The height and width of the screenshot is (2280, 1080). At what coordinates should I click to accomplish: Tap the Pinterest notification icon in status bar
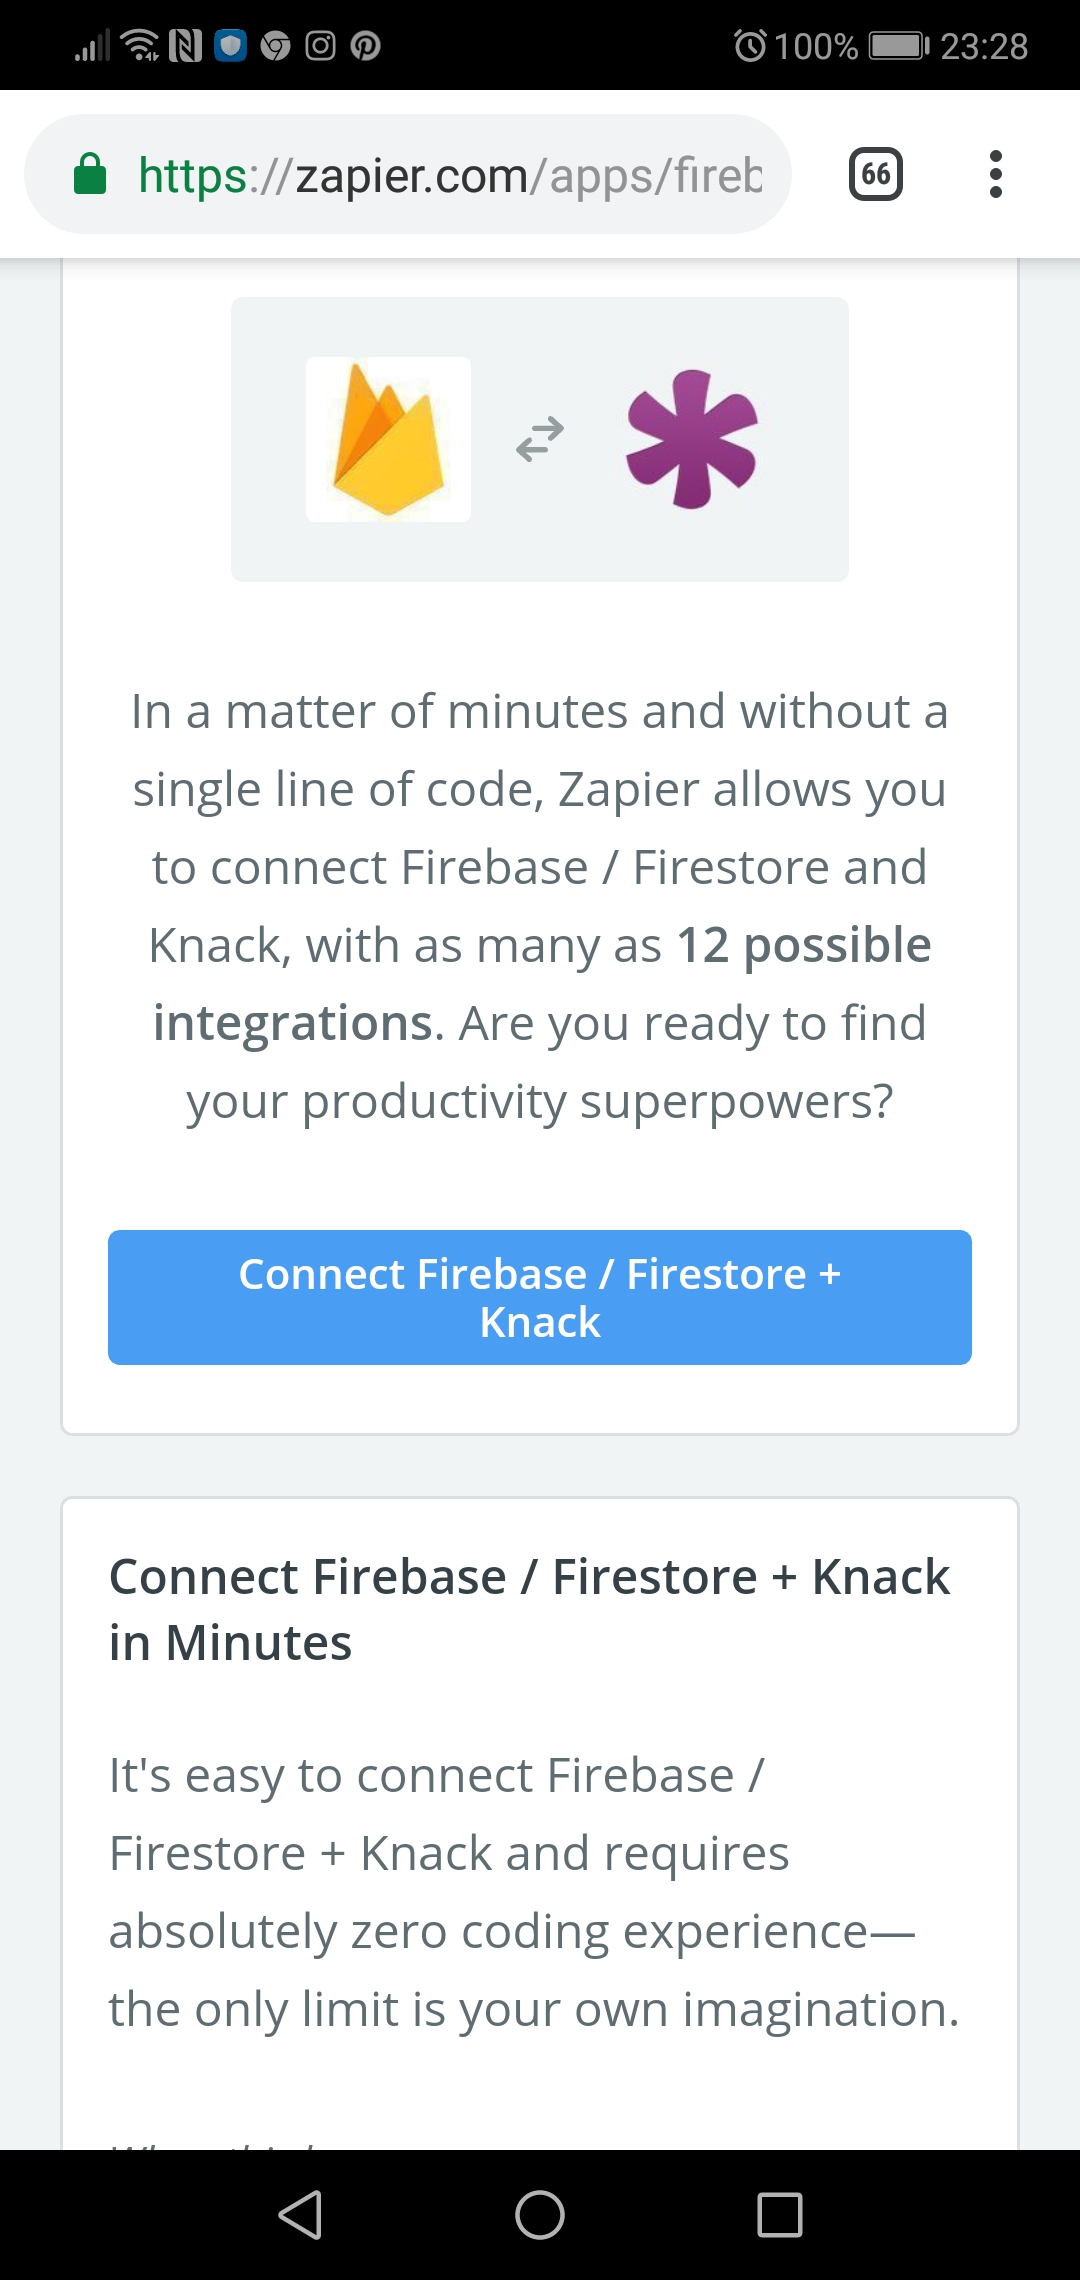pos(366,46)
